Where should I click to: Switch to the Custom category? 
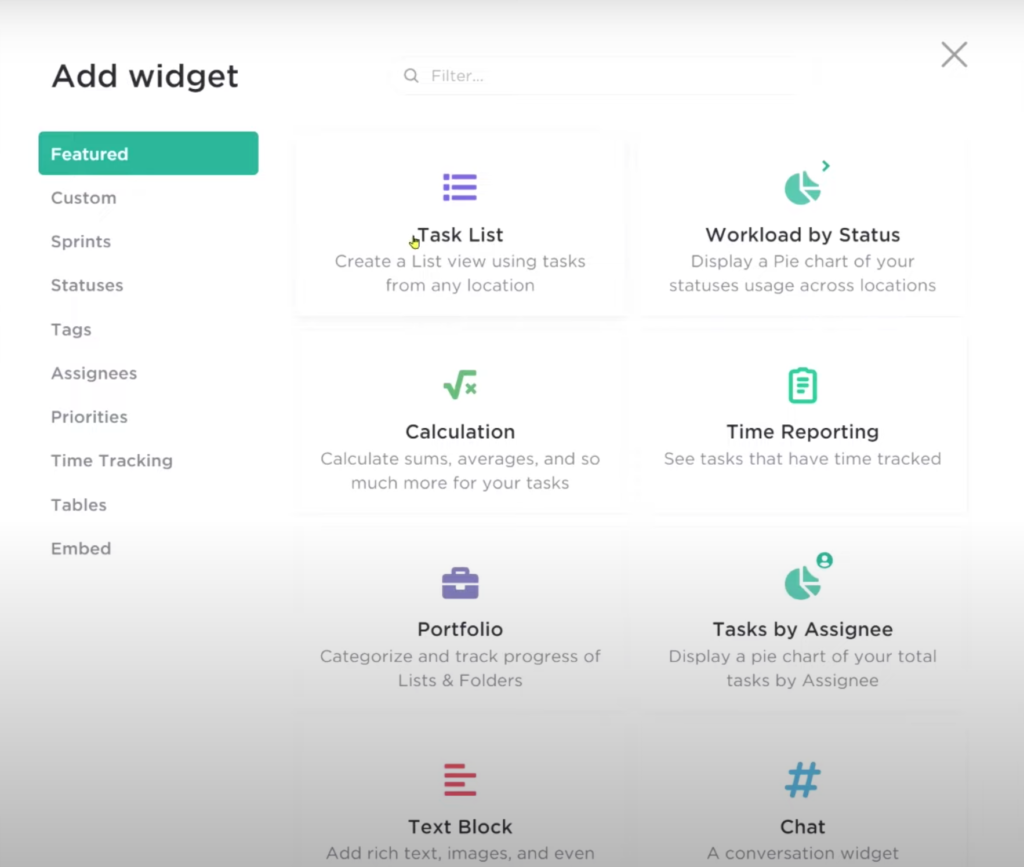pyautogui.click(x=84, y=198)
